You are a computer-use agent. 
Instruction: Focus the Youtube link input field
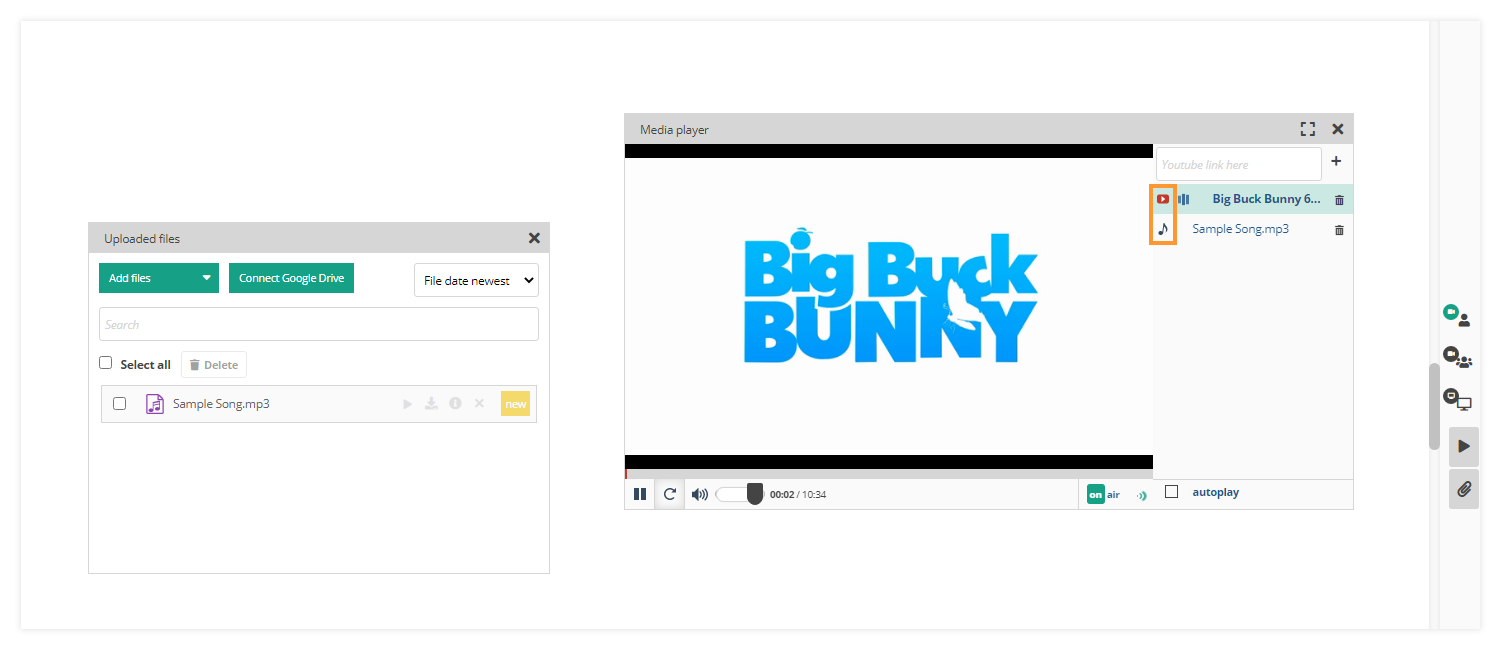pos(1239,164)
